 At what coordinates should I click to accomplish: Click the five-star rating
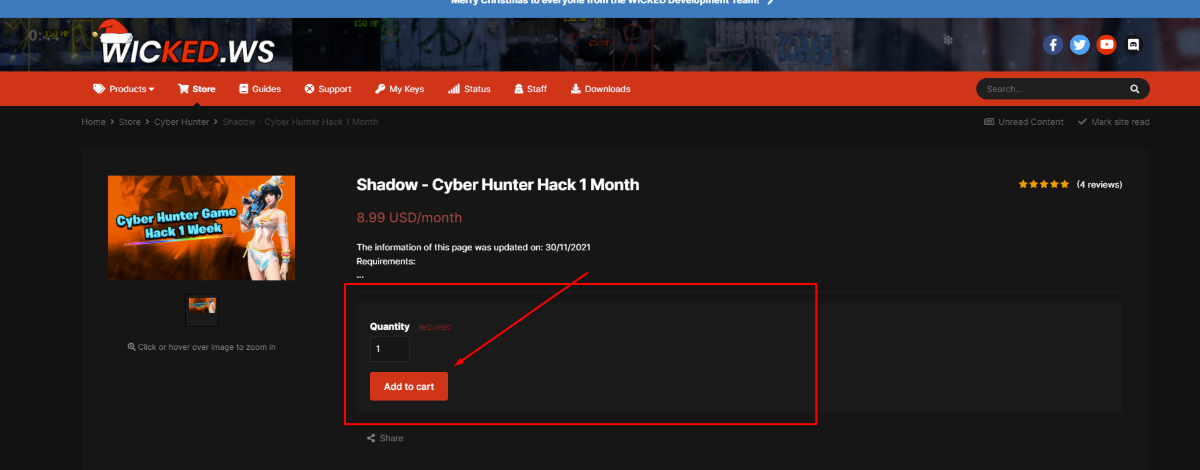tap(1044, 185)
